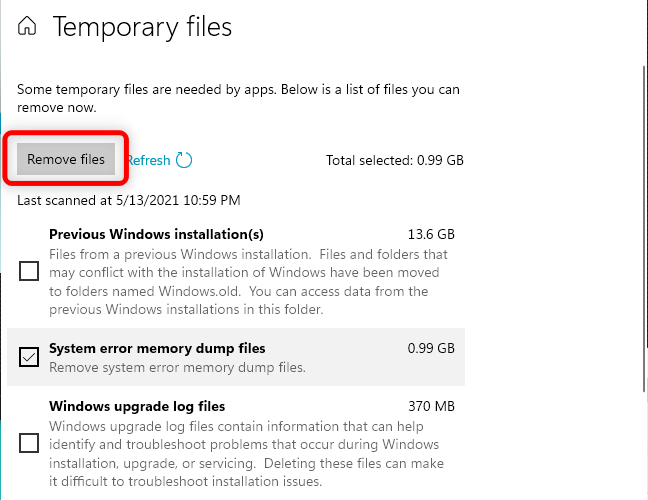Uncheck the System error memory dump files checkbox
Image resolution: width=648 pixels, height=500 pixels.
tap(29, 357)
